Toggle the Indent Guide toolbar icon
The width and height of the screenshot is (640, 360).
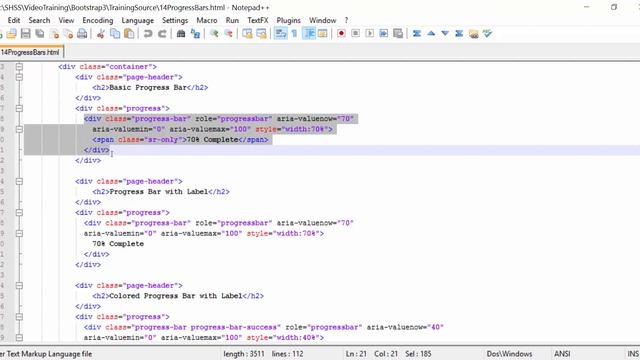pos(309,33)
